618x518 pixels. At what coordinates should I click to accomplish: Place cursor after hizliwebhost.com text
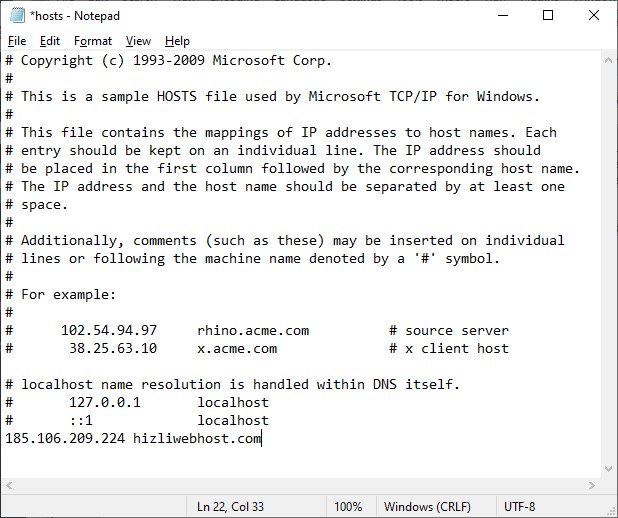click(x=262, y=439)
